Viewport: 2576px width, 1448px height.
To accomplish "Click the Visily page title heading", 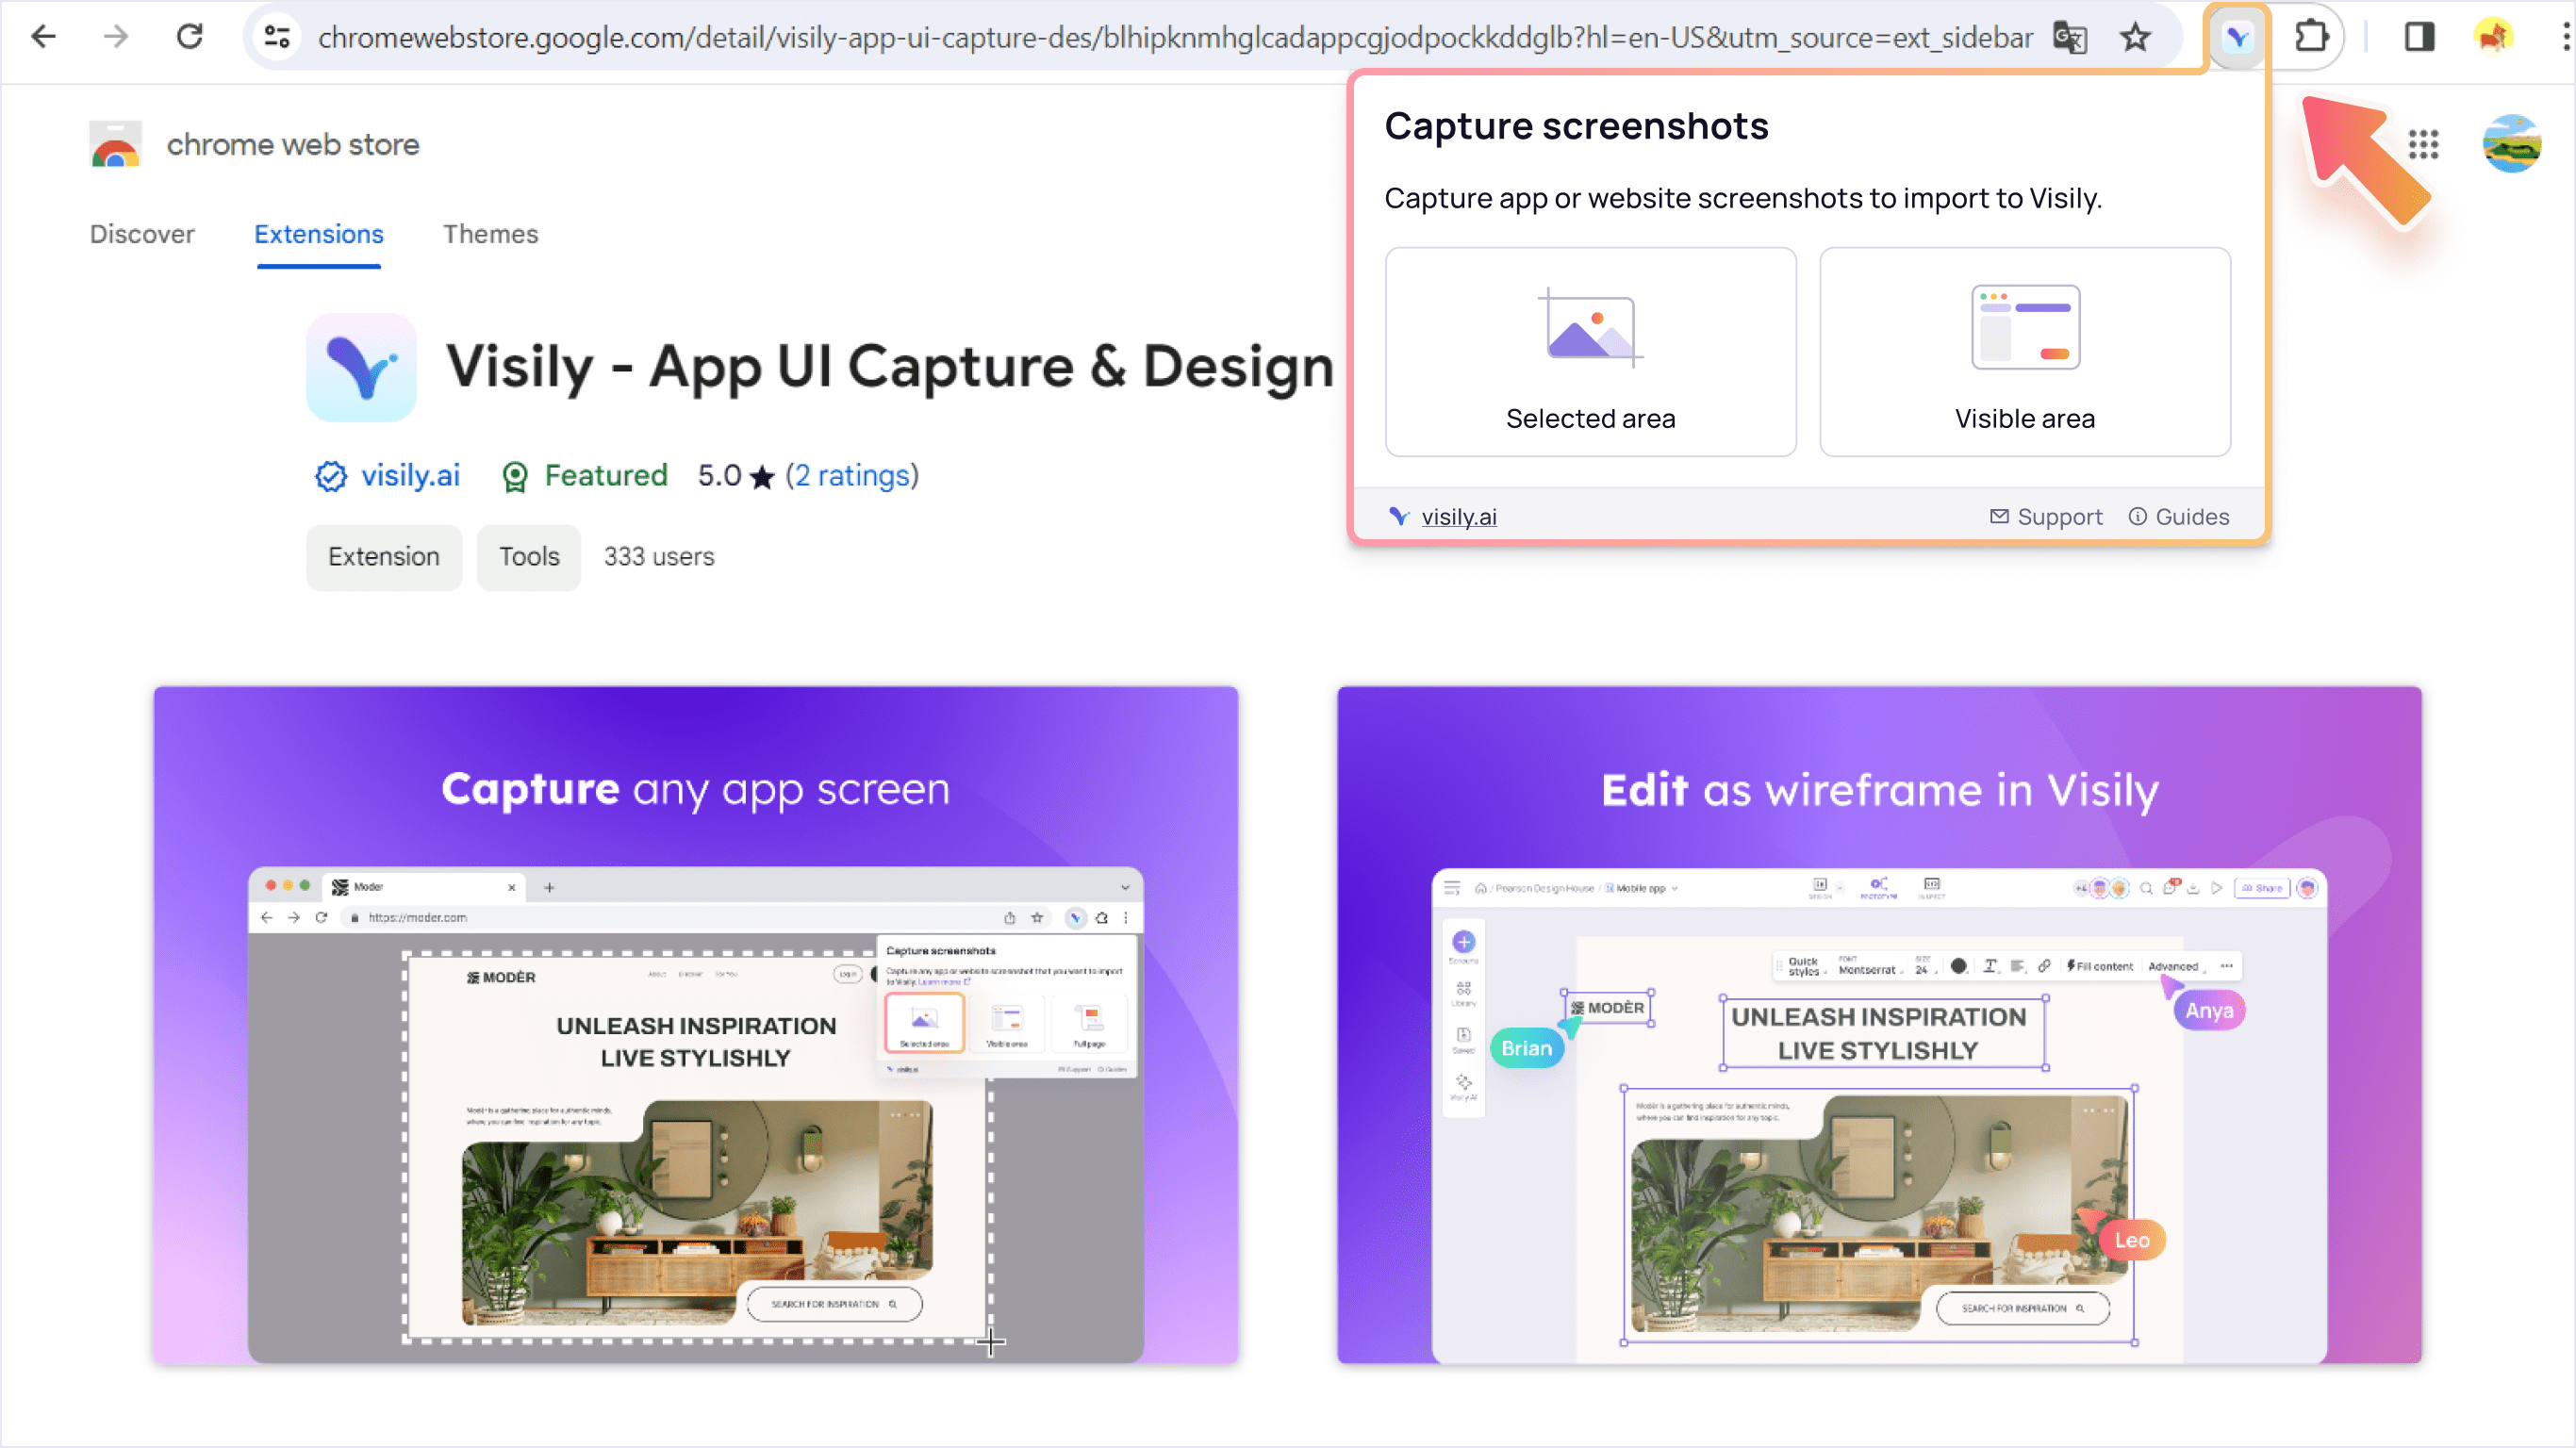I will tap(890, 367).
